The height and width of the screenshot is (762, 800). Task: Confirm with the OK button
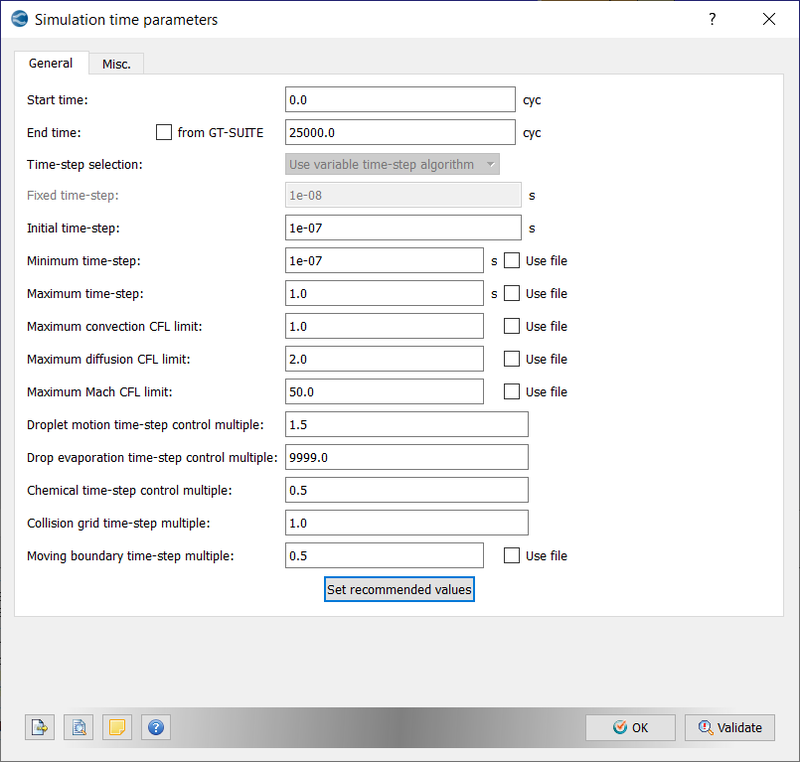pyautogui.click(x=631, y=727)
